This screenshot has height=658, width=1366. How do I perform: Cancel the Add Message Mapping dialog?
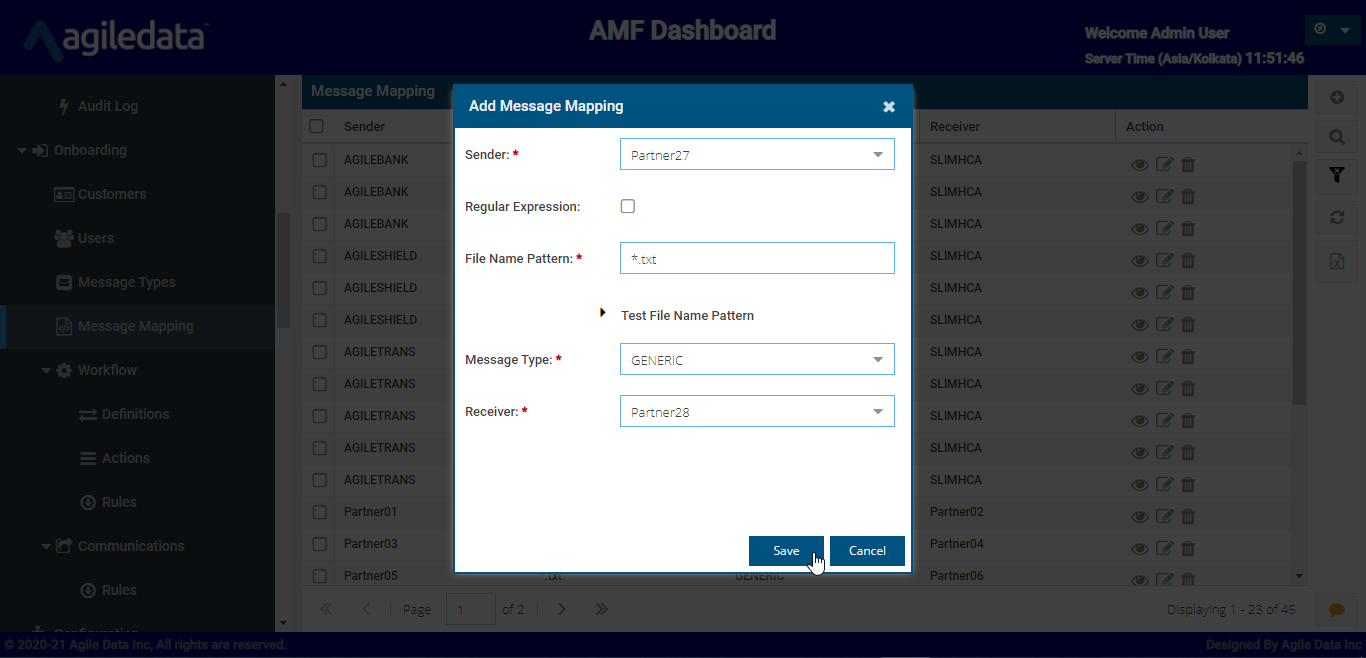pyautogui.click(x=867, y=551)
